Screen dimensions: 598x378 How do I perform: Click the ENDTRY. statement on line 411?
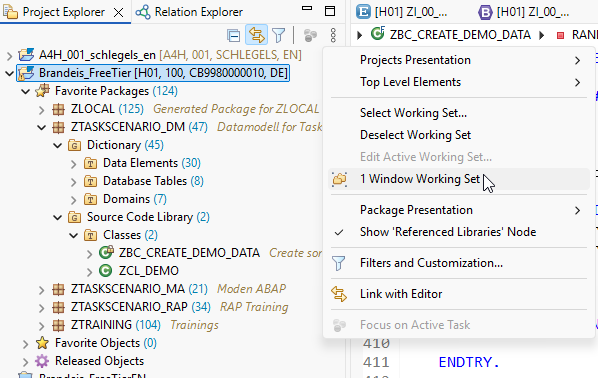pos(469,362)
